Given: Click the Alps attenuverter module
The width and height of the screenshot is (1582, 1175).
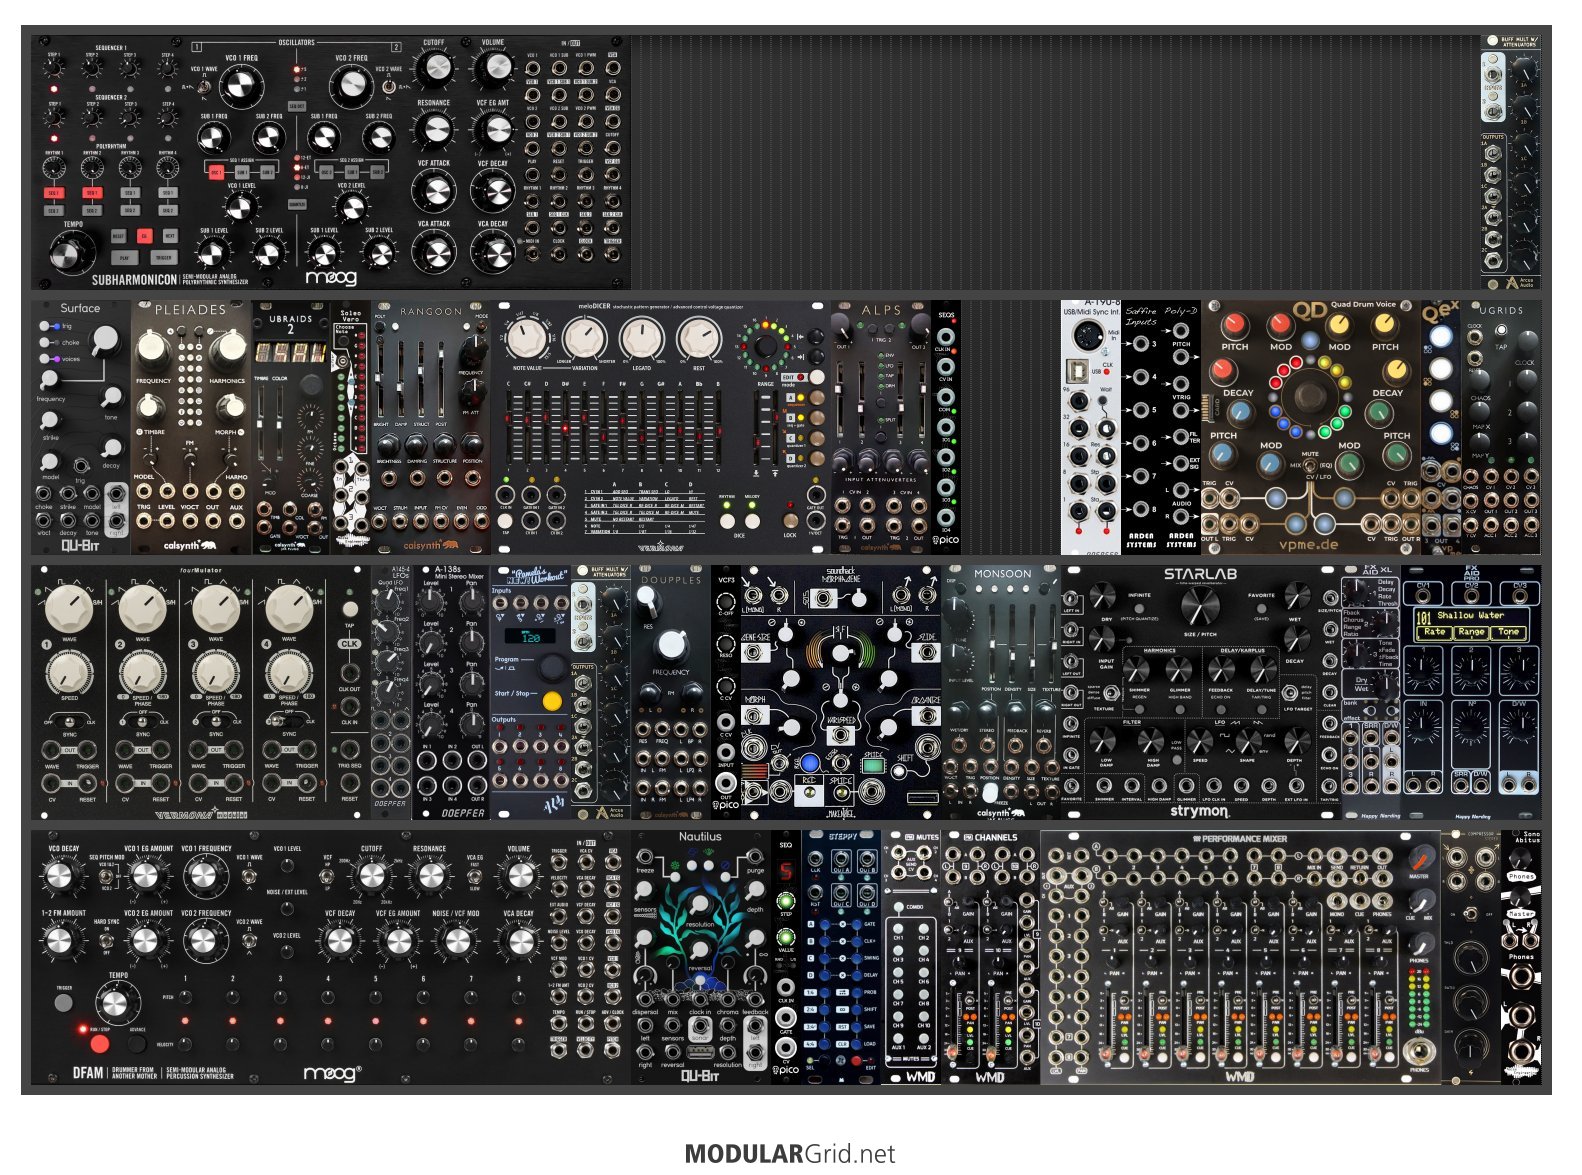Looking at the screenshot, I should 881,427.
